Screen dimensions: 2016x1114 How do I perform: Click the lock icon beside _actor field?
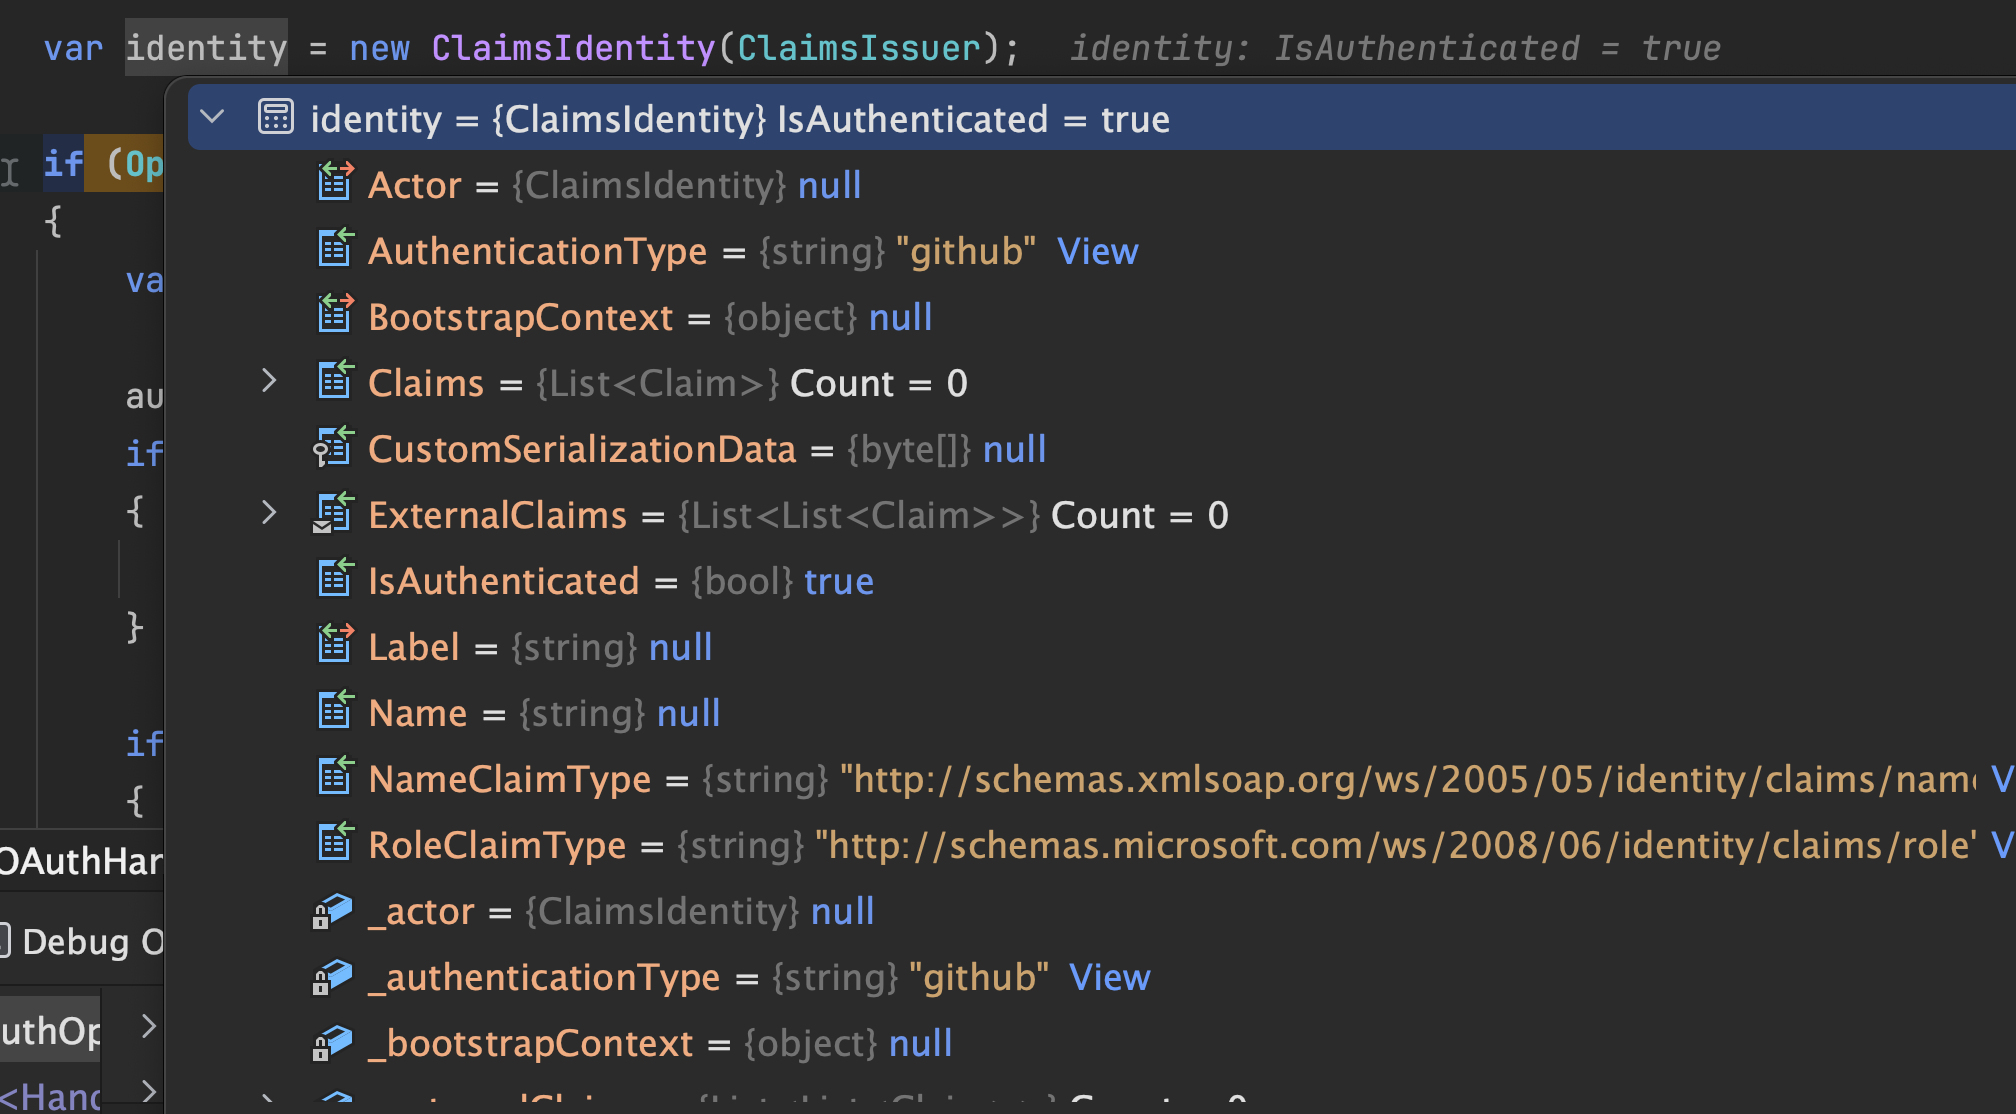click(334, 911)
